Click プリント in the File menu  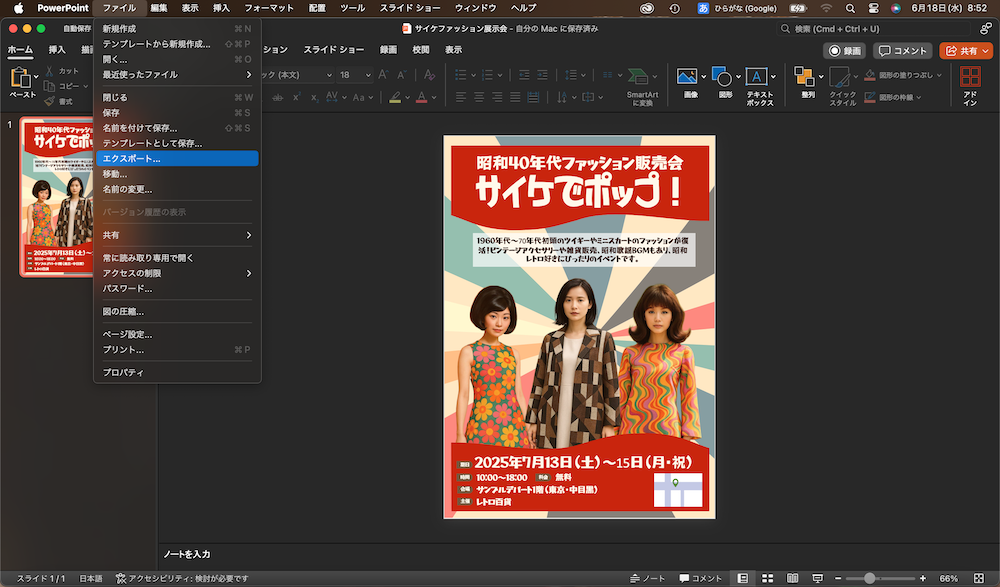coord(177,350)
